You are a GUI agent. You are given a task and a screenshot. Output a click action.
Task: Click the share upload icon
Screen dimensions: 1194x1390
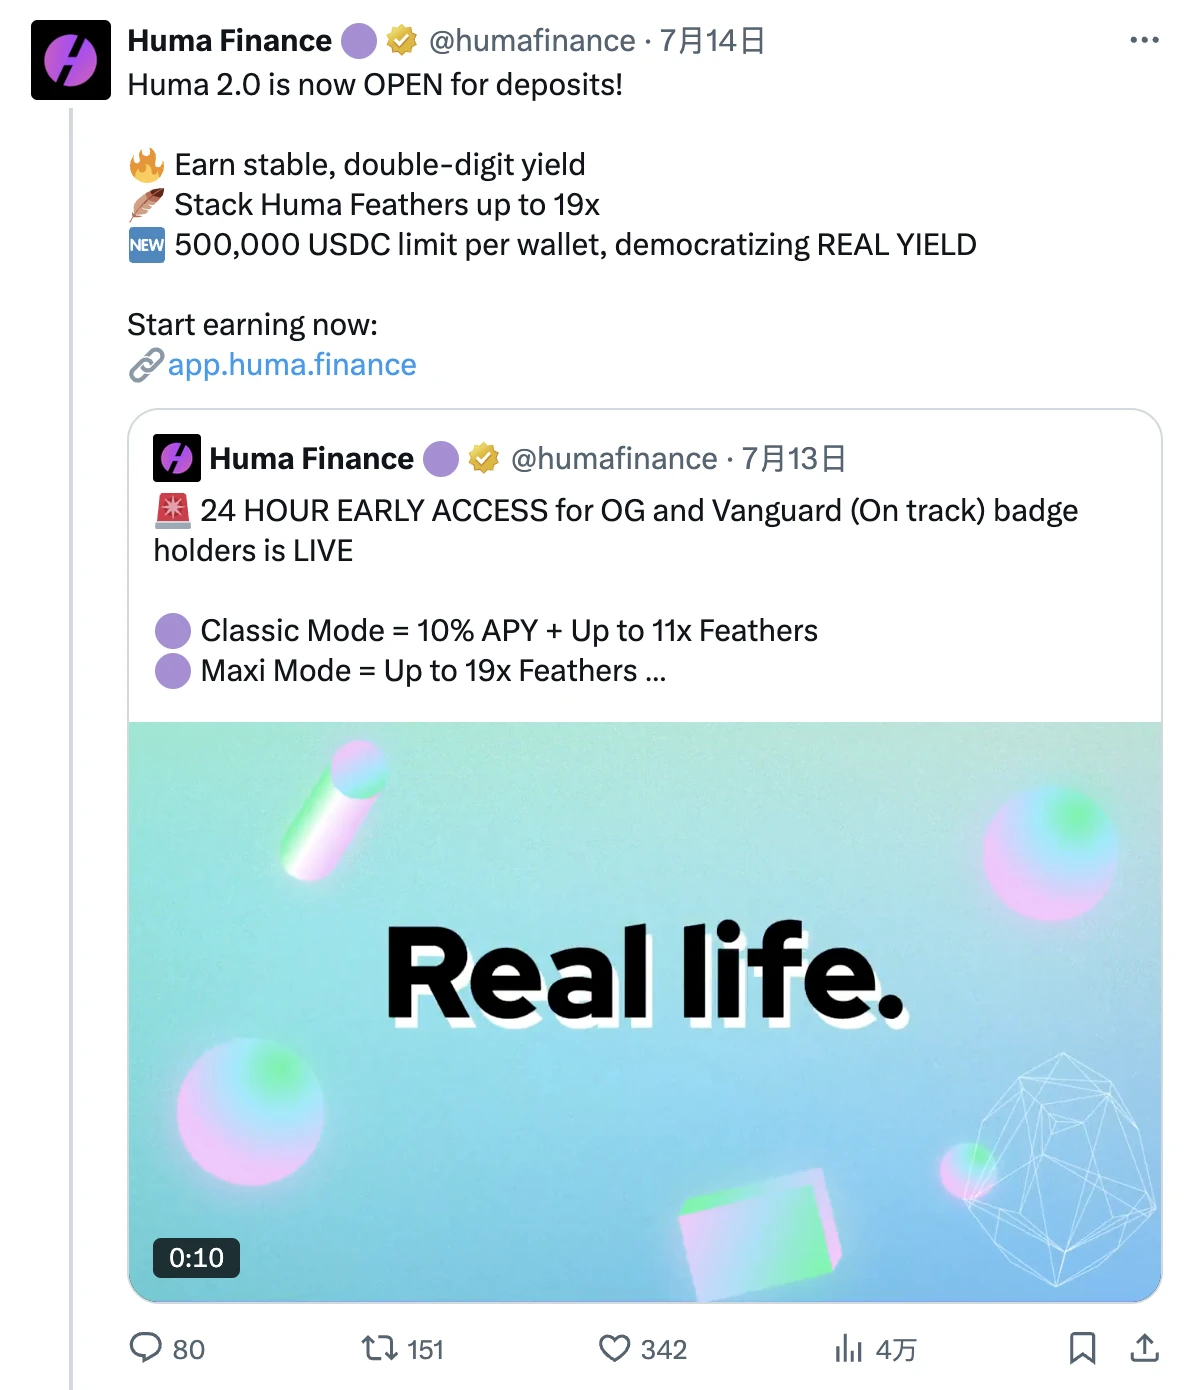(1144, 1348)
